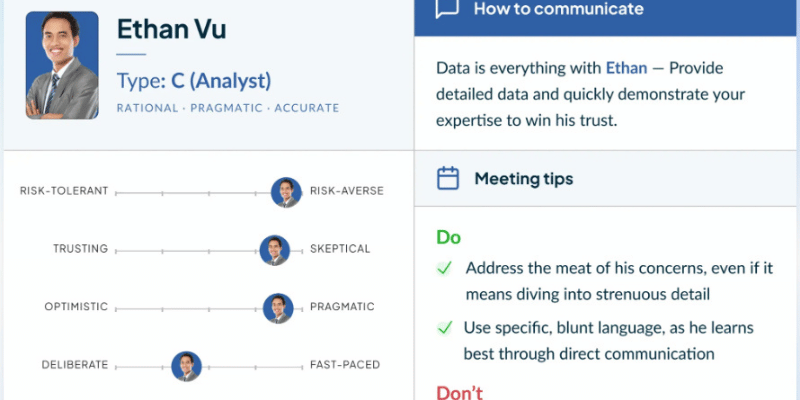The height and width of the screenshot is (400, 800).
Task: Open Ethan Vu's profile photo
Action: pyautogui.click(x=62, y=65)
